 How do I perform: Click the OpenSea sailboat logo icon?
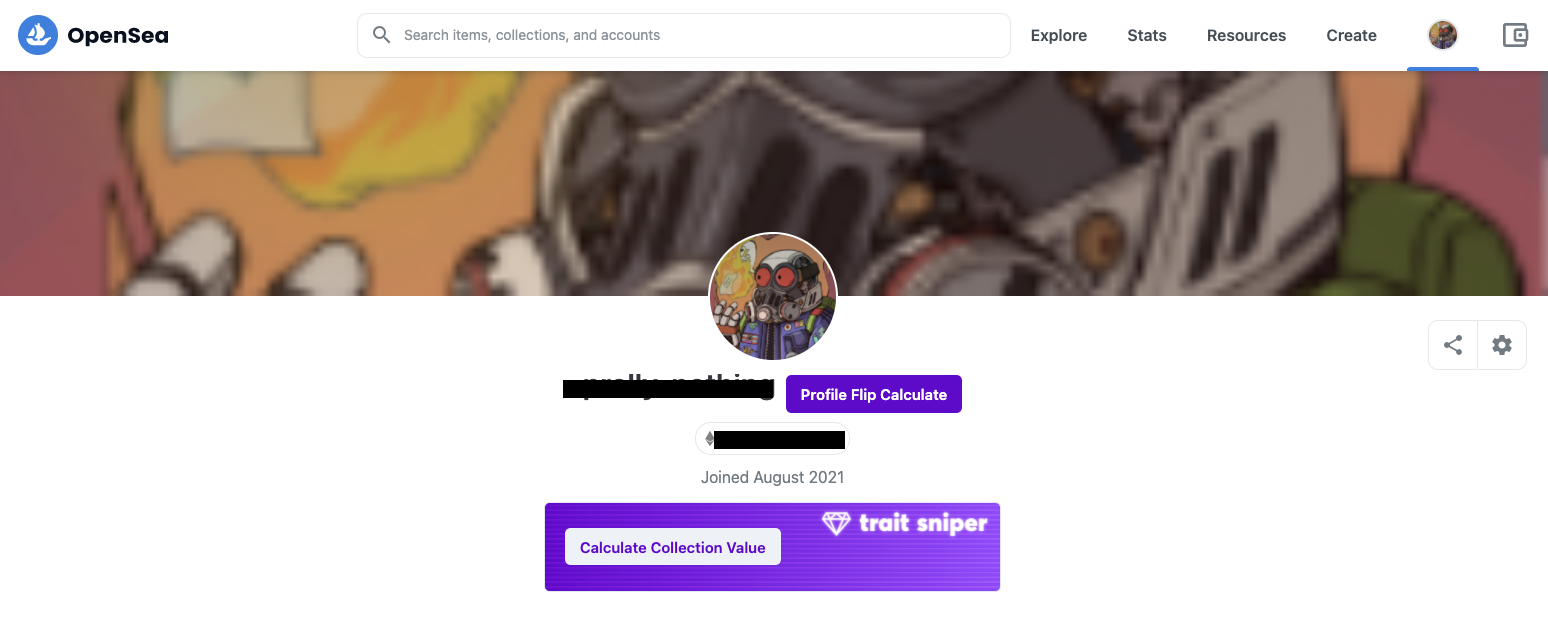pyautogui.click(x=38, y=35)
